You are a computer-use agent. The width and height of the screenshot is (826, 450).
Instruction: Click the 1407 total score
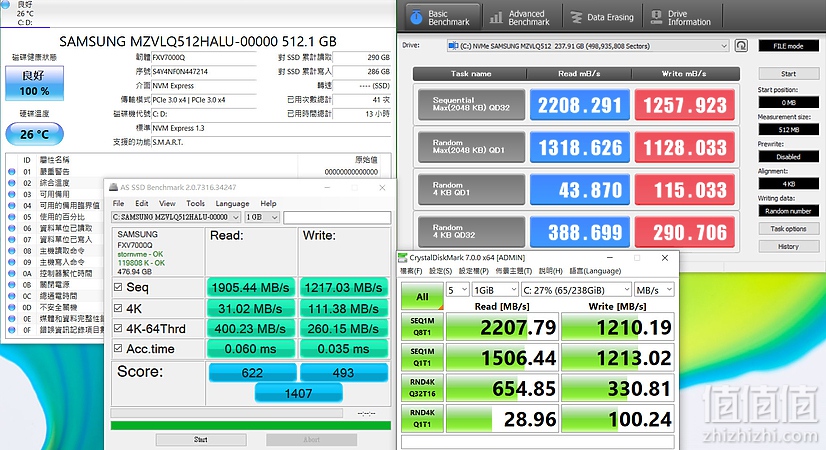point(299,393)
